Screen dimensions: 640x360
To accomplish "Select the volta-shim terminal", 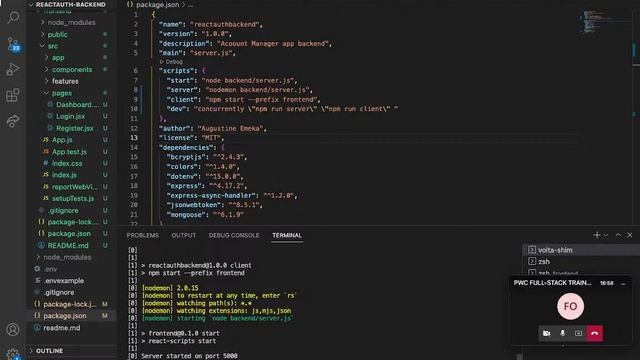I will 581,250.
